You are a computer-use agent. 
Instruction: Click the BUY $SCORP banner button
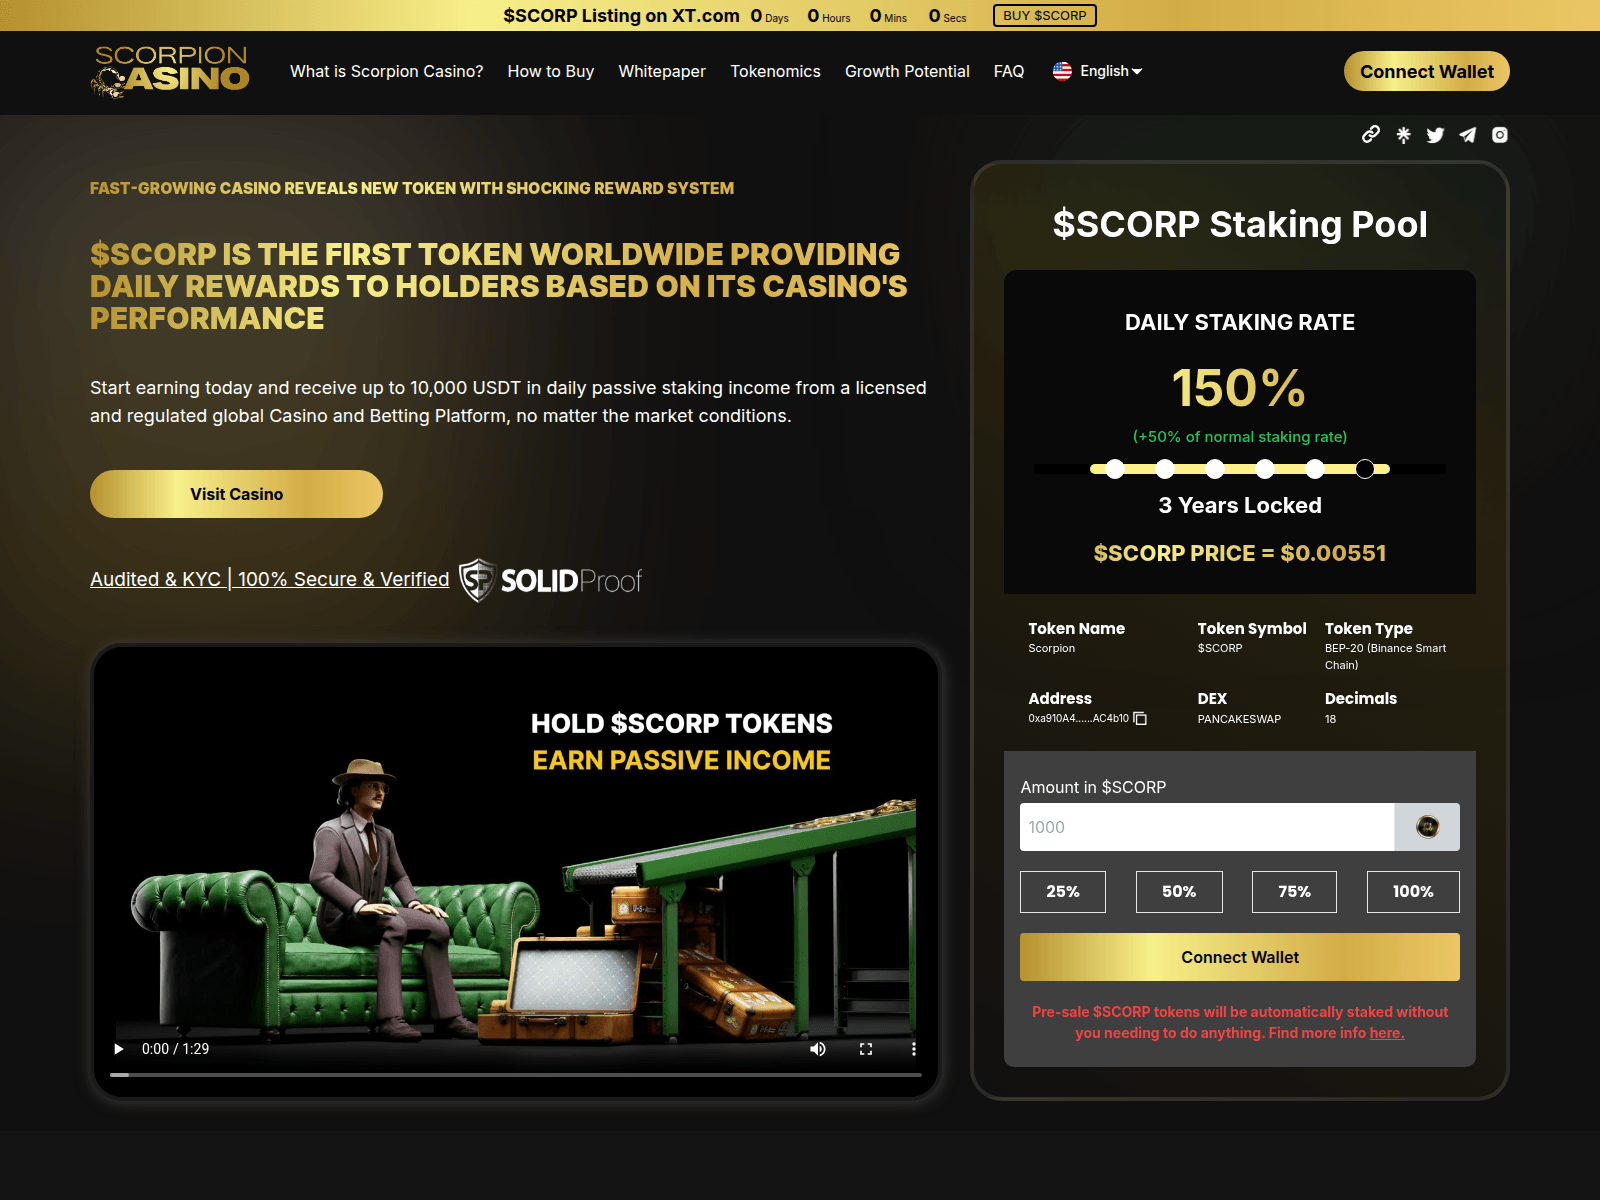tap(1044, 16)
